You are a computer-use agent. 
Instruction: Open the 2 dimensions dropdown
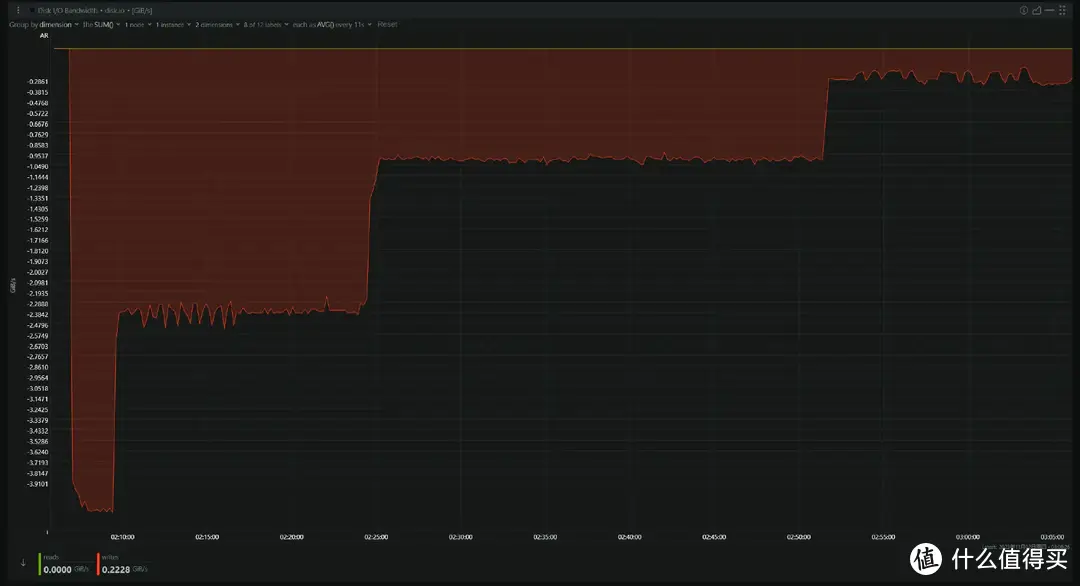point(217,25)
